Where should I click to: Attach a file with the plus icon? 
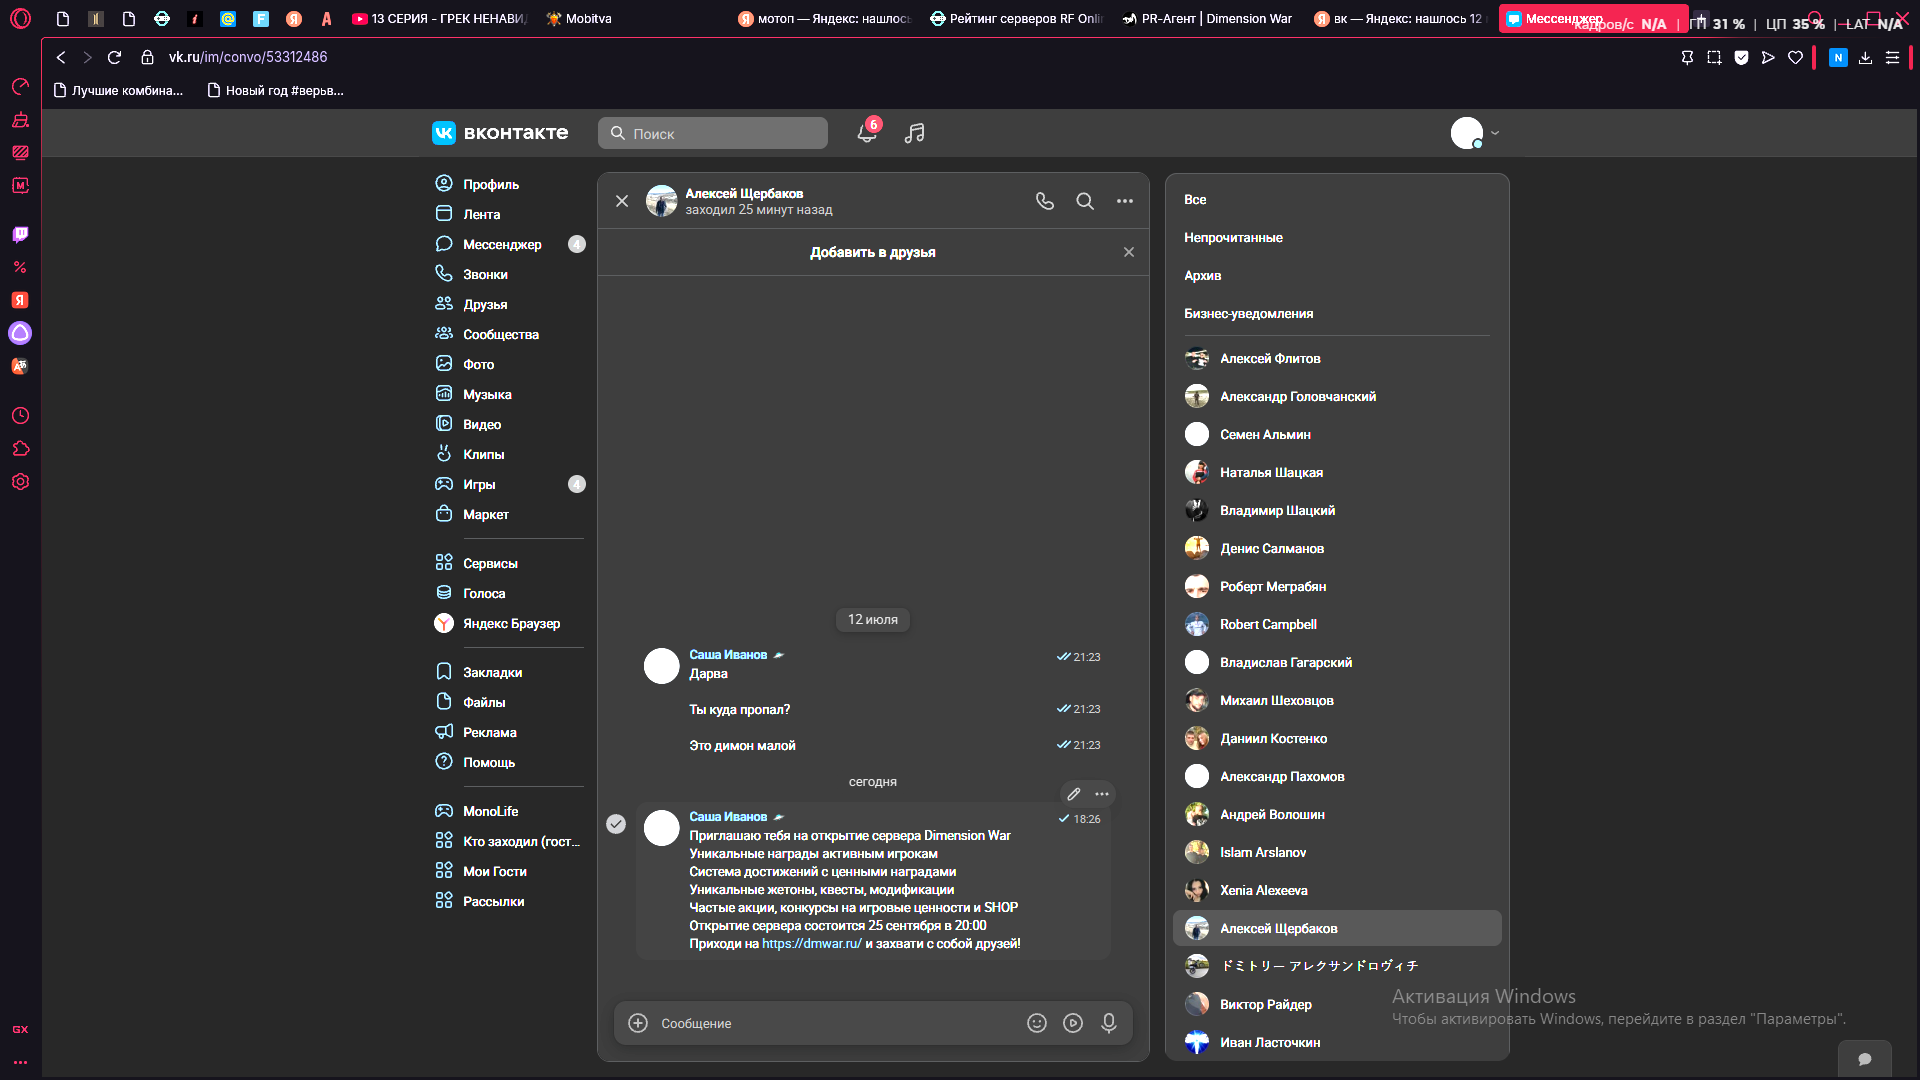point(638,1023)
